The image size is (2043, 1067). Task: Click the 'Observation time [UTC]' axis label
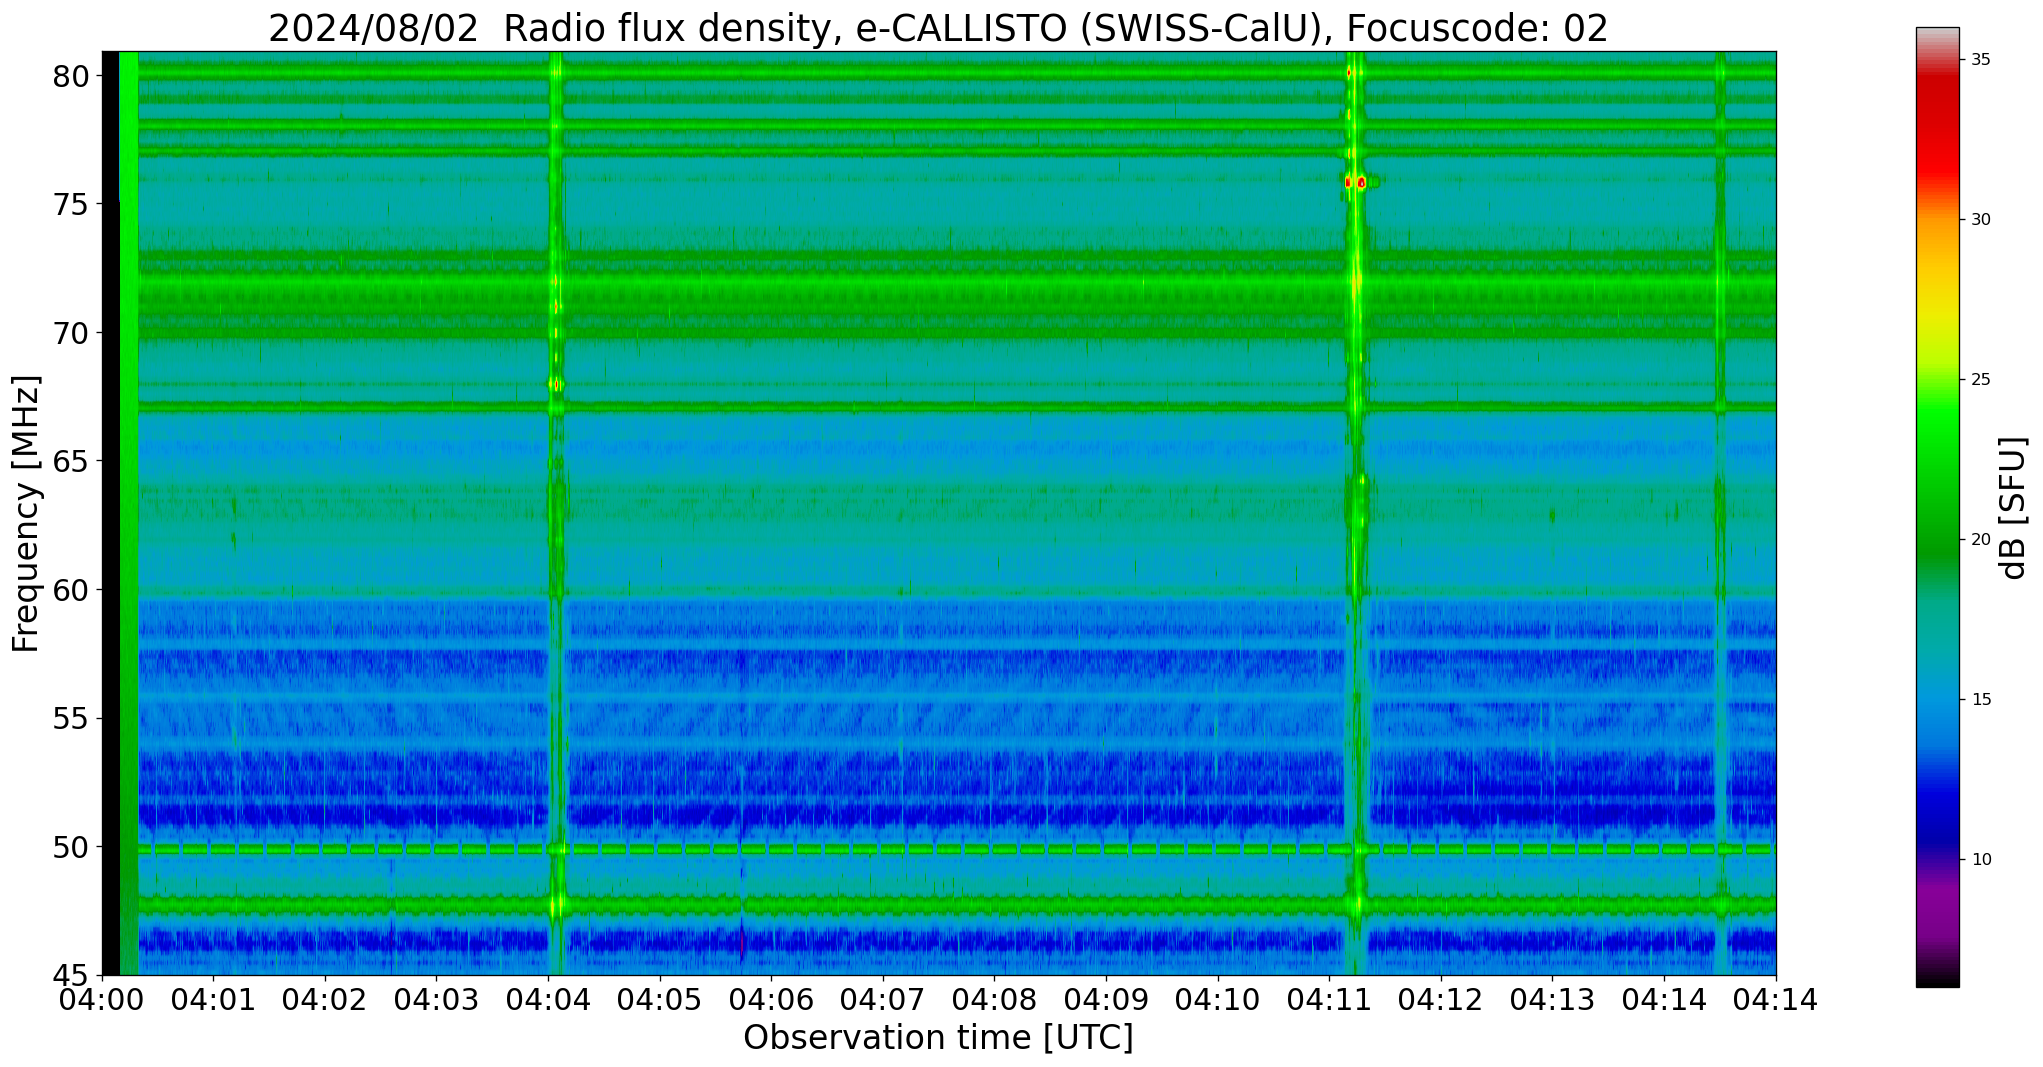coord(938,1038)
